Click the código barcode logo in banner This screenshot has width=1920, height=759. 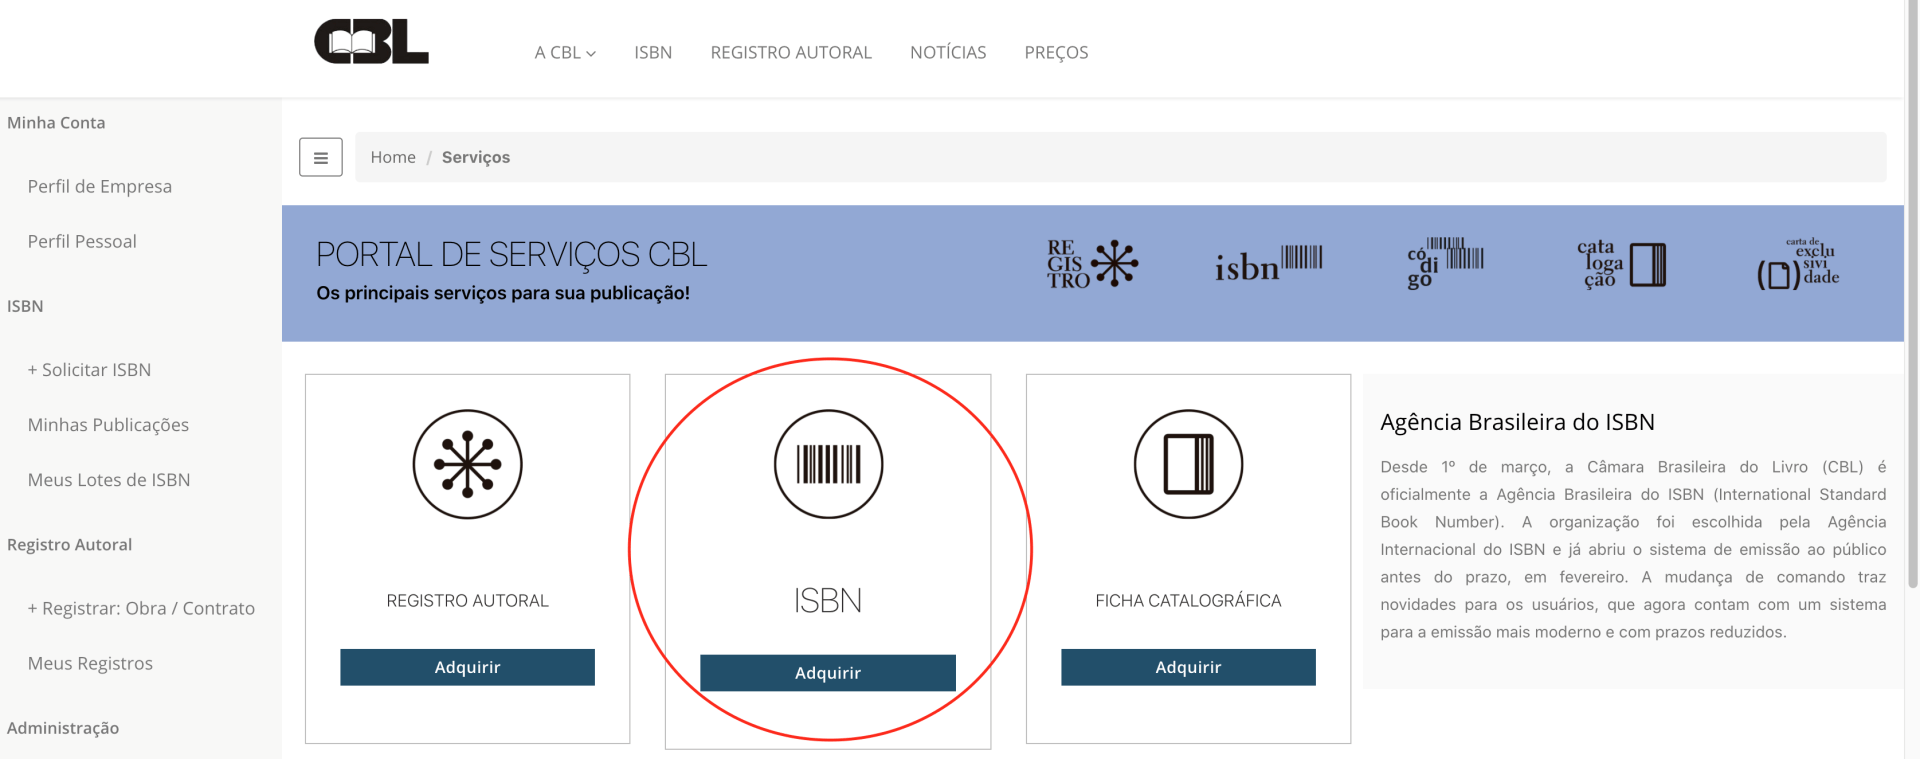pos(1445,263)
